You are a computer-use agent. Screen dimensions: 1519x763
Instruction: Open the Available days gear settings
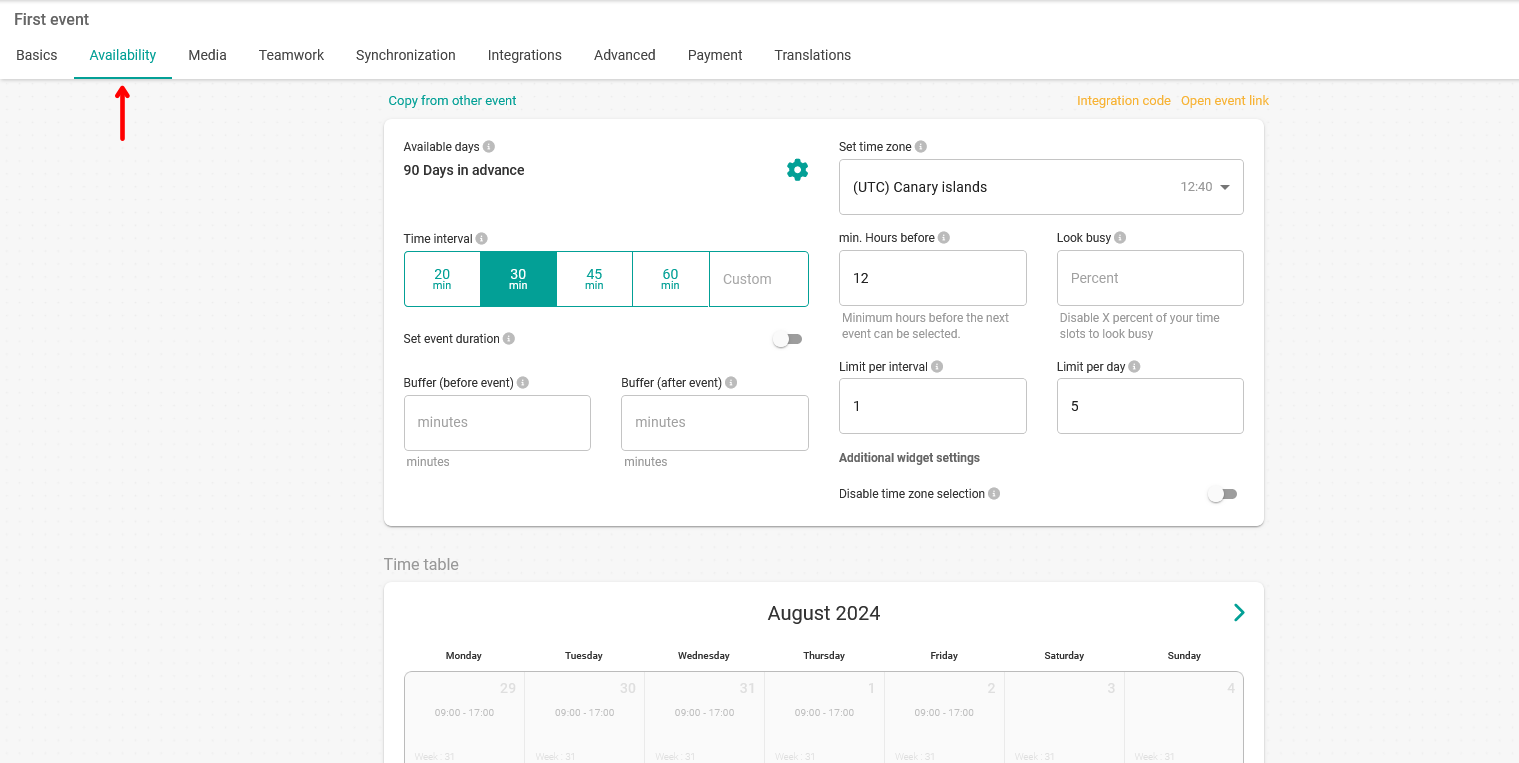(x=797, y=170)
